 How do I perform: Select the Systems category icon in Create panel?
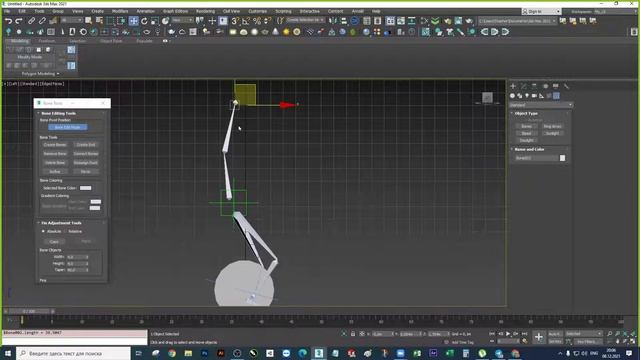(x=556, y=96)
